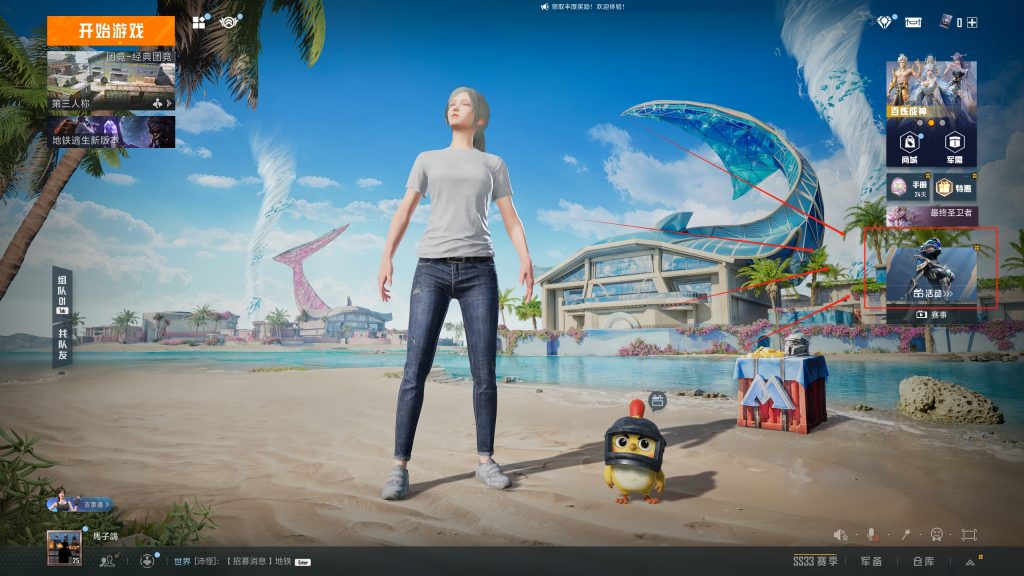The width and height of the screenshot is (1024, 576).
Task: Open the 赛事 esports tab
Action: (931, 315)
